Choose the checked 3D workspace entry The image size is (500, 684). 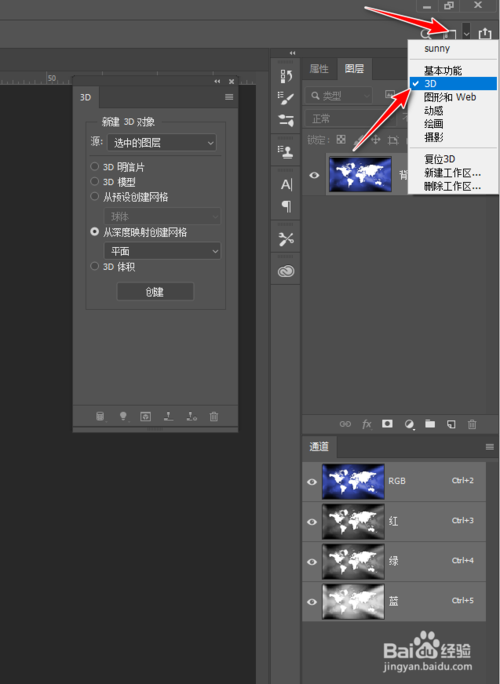(x=453, y=83)
